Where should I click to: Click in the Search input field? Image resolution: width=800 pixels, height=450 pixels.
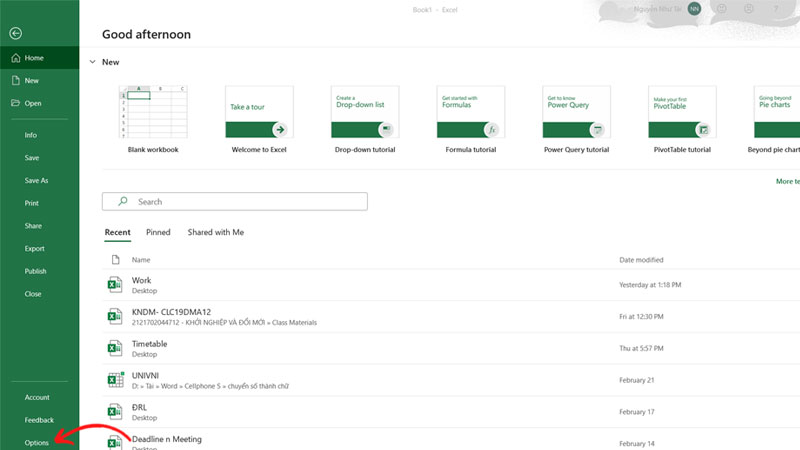pos(240,201)
